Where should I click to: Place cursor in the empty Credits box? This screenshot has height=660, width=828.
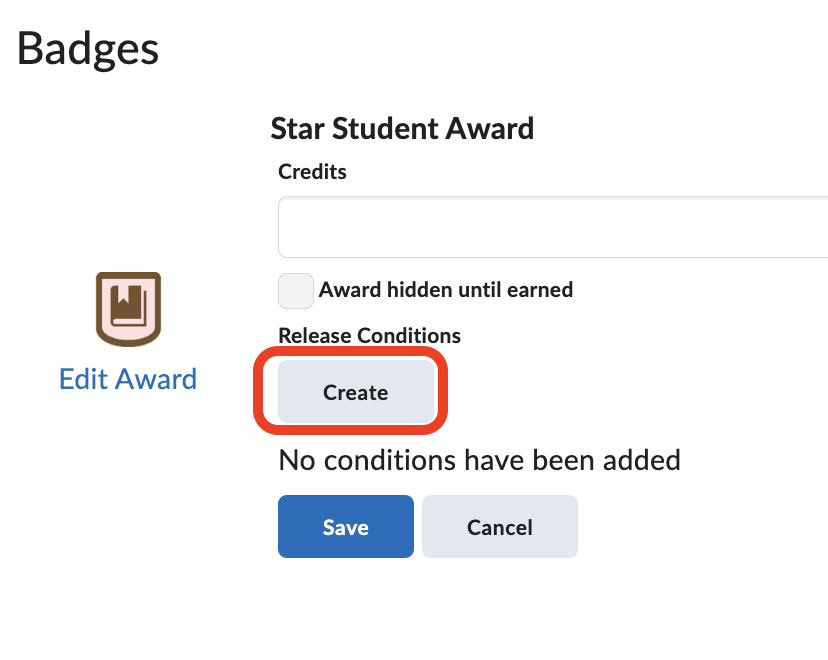click(x=552, y=227)
